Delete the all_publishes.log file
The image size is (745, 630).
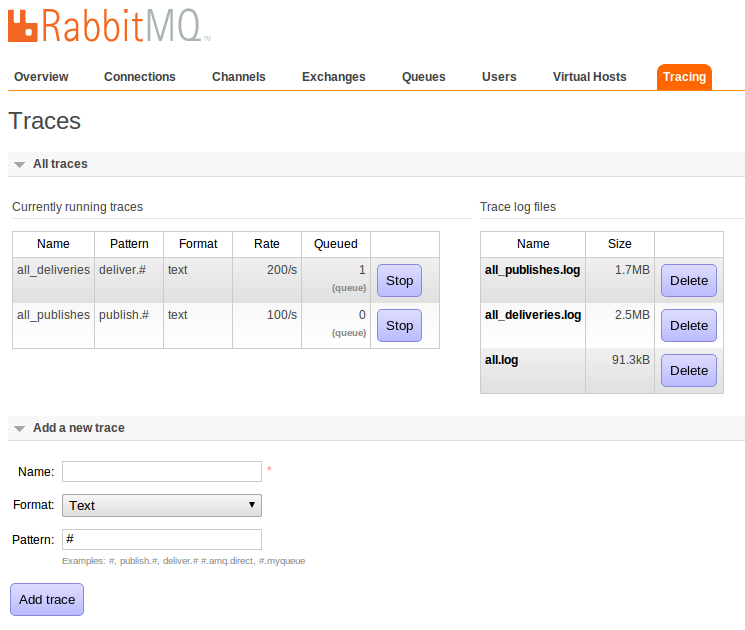click(688, 280)
